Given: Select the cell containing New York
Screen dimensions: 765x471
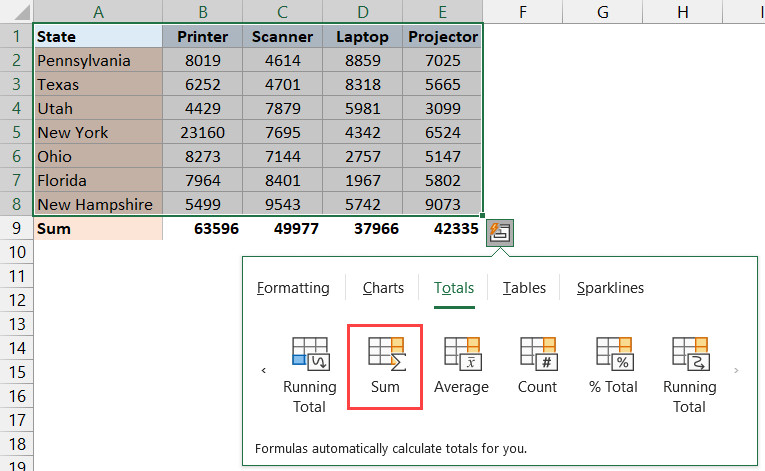Looking at the screenshot, I should 98,133.
